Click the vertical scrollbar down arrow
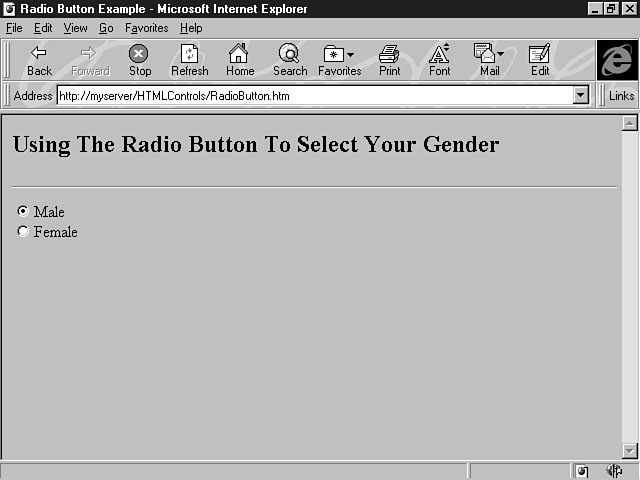 (x=629, y=451)
